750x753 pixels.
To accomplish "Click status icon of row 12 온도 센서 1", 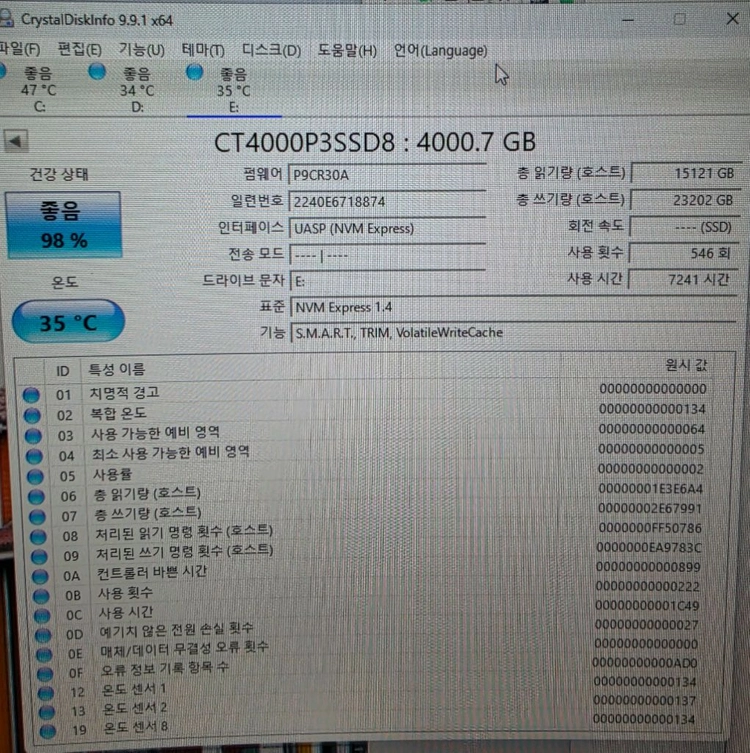I will (x=46, y=692).
